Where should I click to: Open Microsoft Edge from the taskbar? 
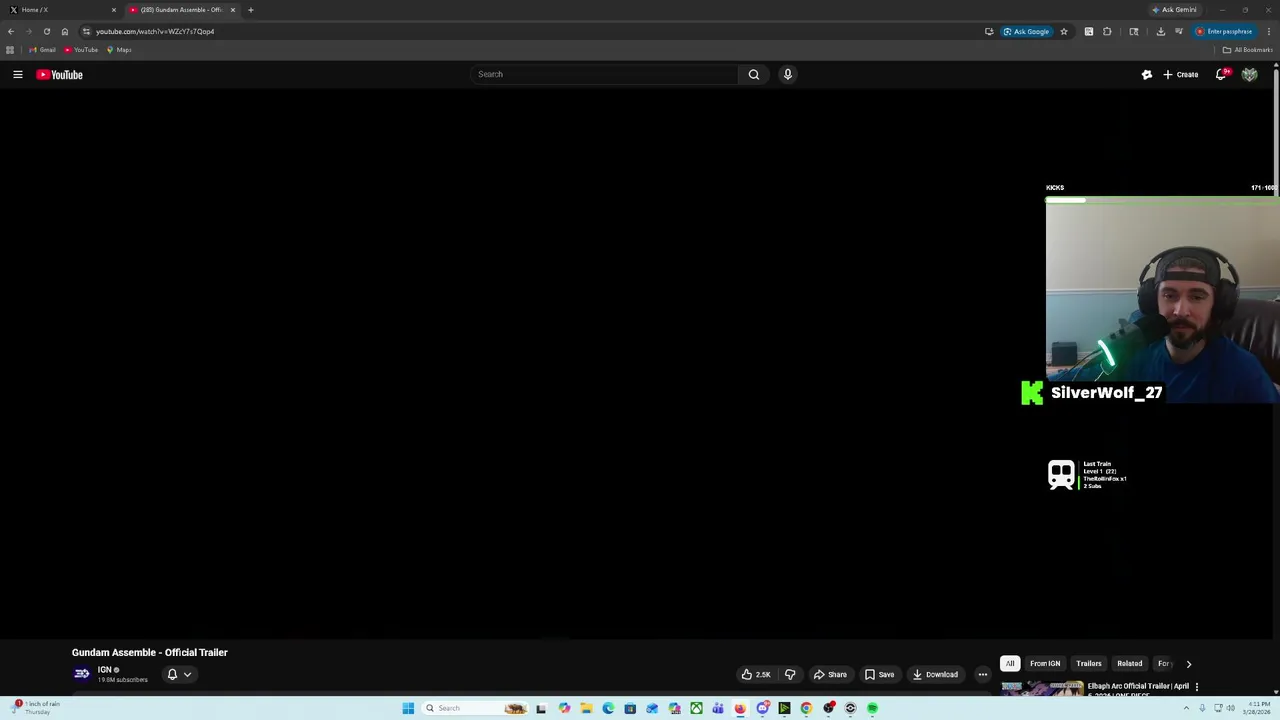[608, 708]
